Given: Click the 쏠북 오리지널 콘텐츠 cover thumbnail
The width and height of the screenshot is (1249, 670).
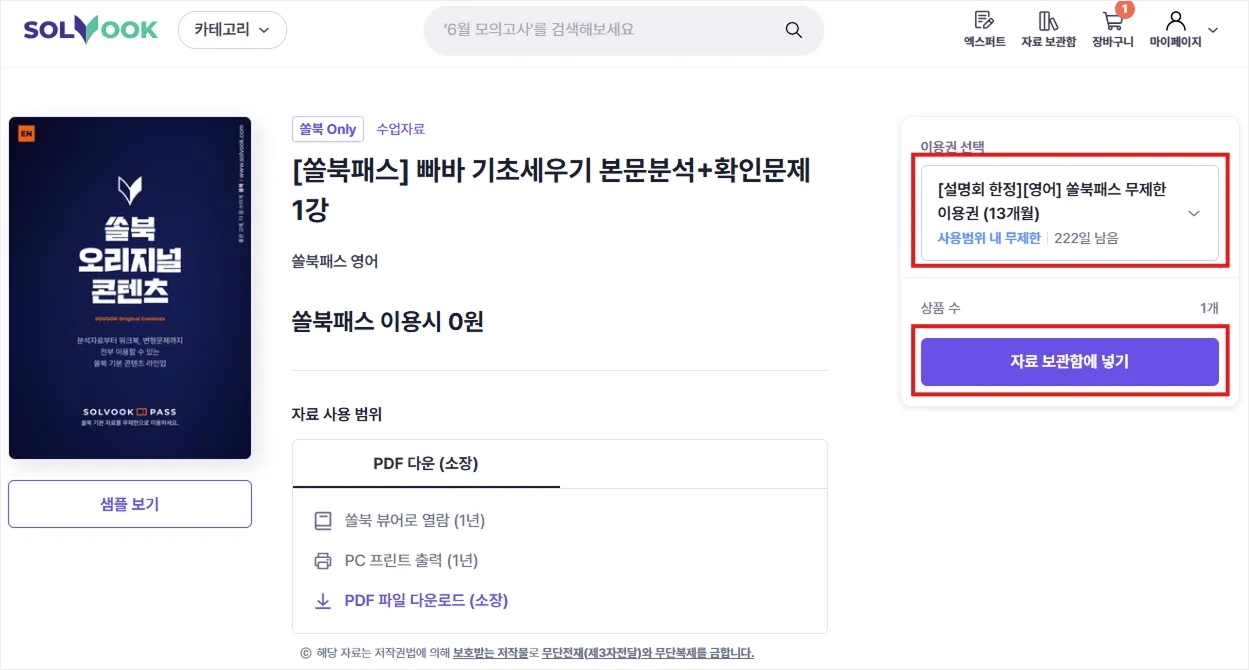Looking at the screenshot, I should [x=130, y=288].
